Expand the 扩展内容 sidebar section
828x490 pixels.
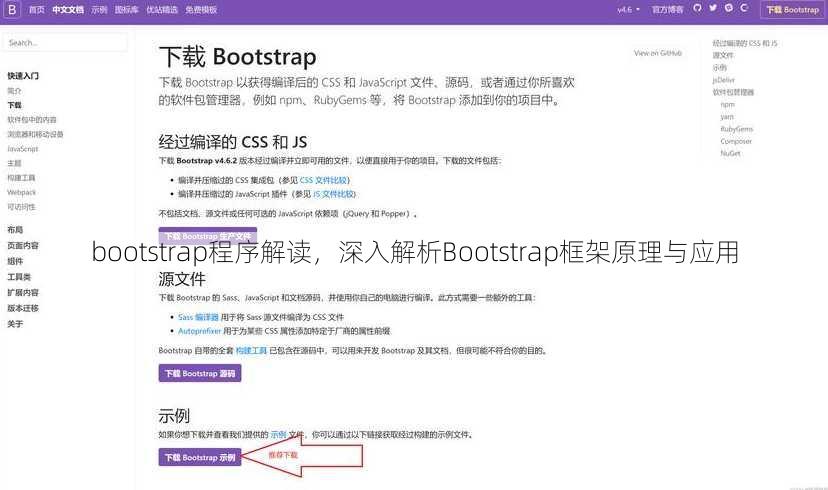(23, 293)
